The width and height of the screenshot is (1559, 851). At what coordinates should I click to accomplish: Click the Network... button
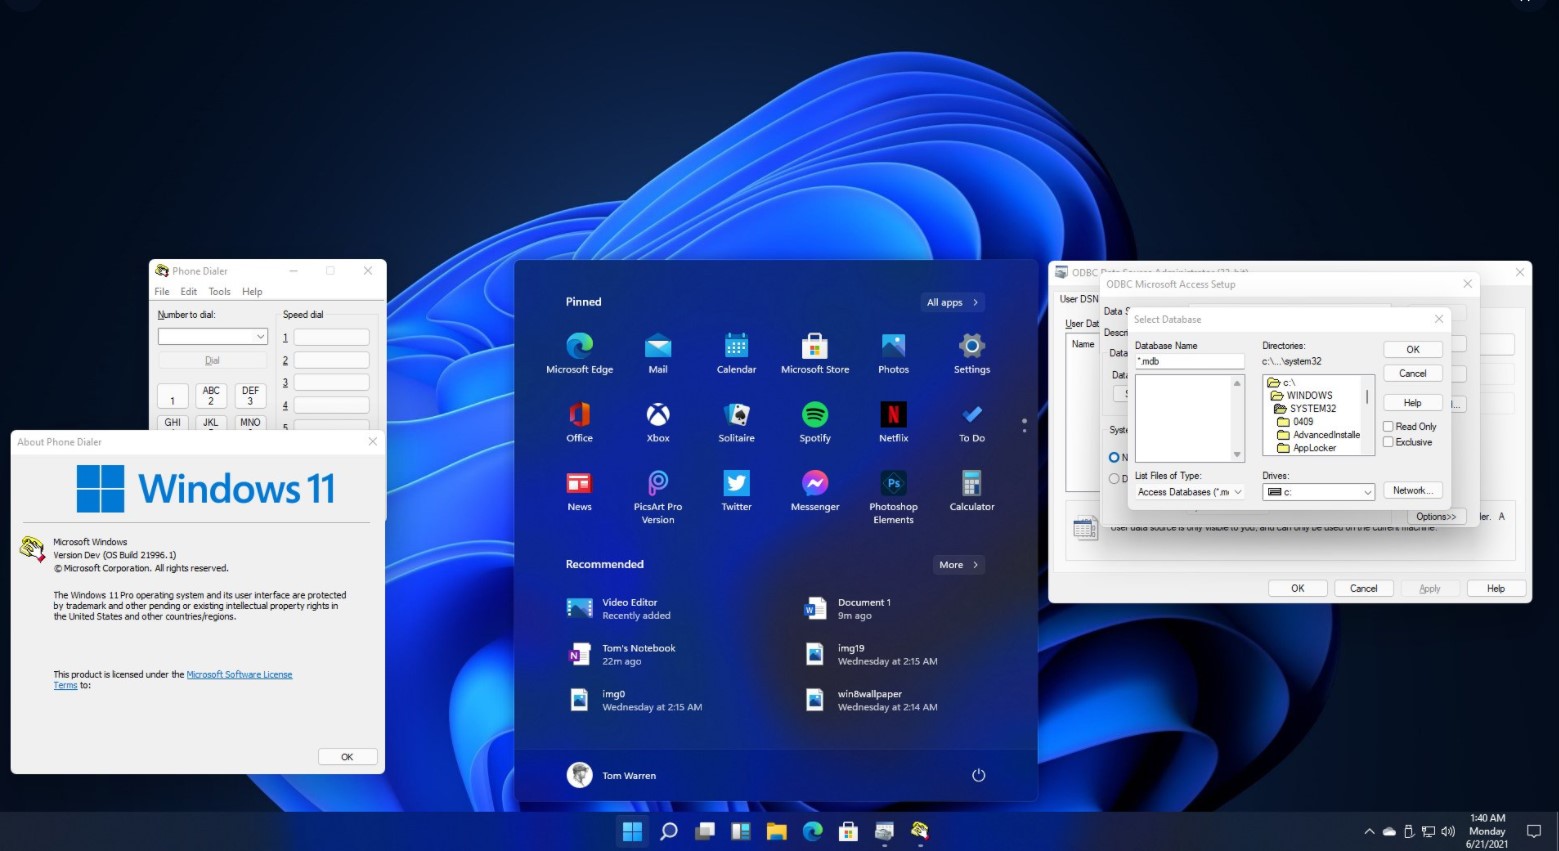click(x=1413, y=490)
